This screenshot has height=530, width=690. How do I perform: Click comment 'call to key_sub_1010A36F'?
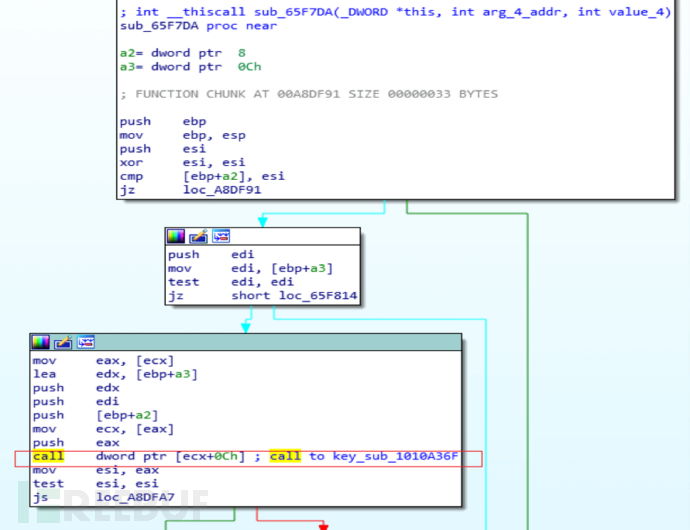point(364,456)
